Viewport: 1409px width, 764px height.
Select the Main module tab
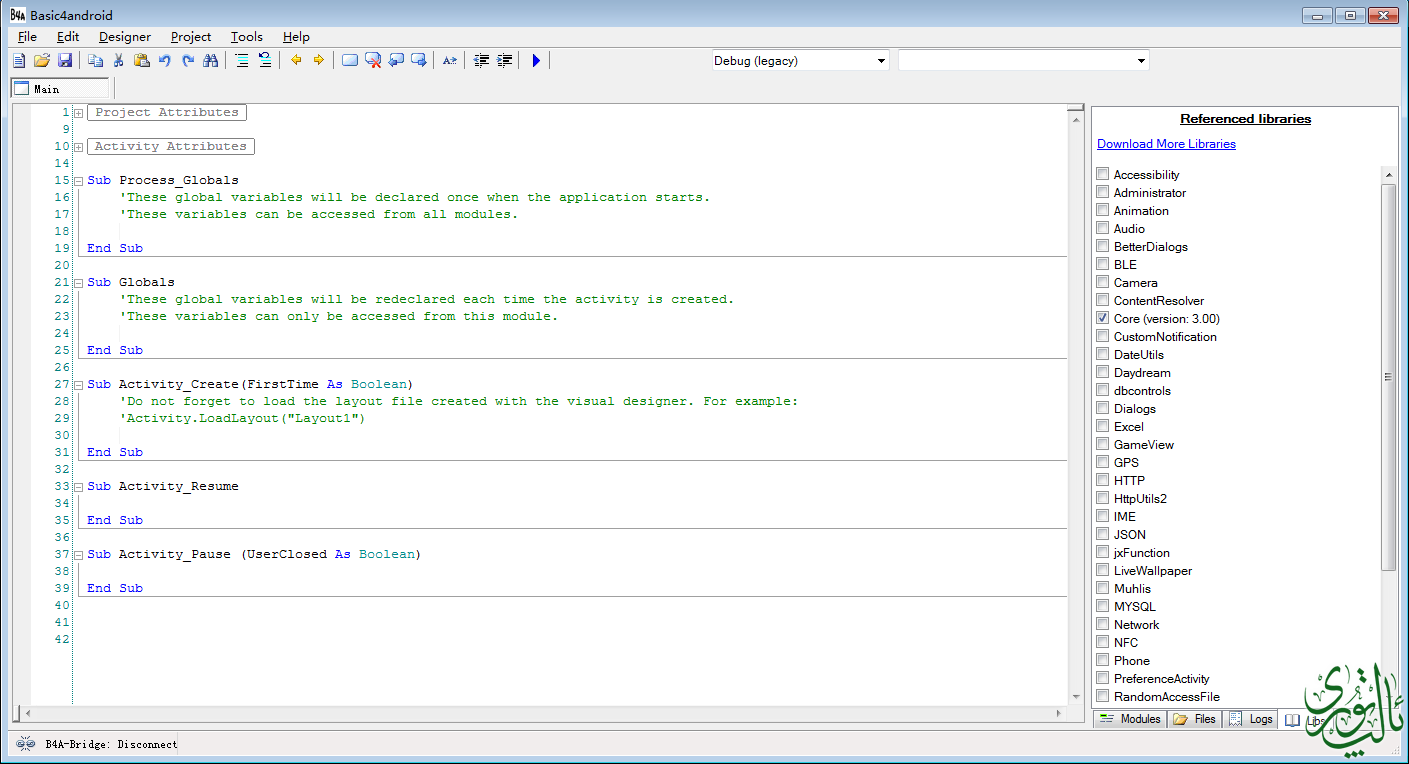click(60, 89)
